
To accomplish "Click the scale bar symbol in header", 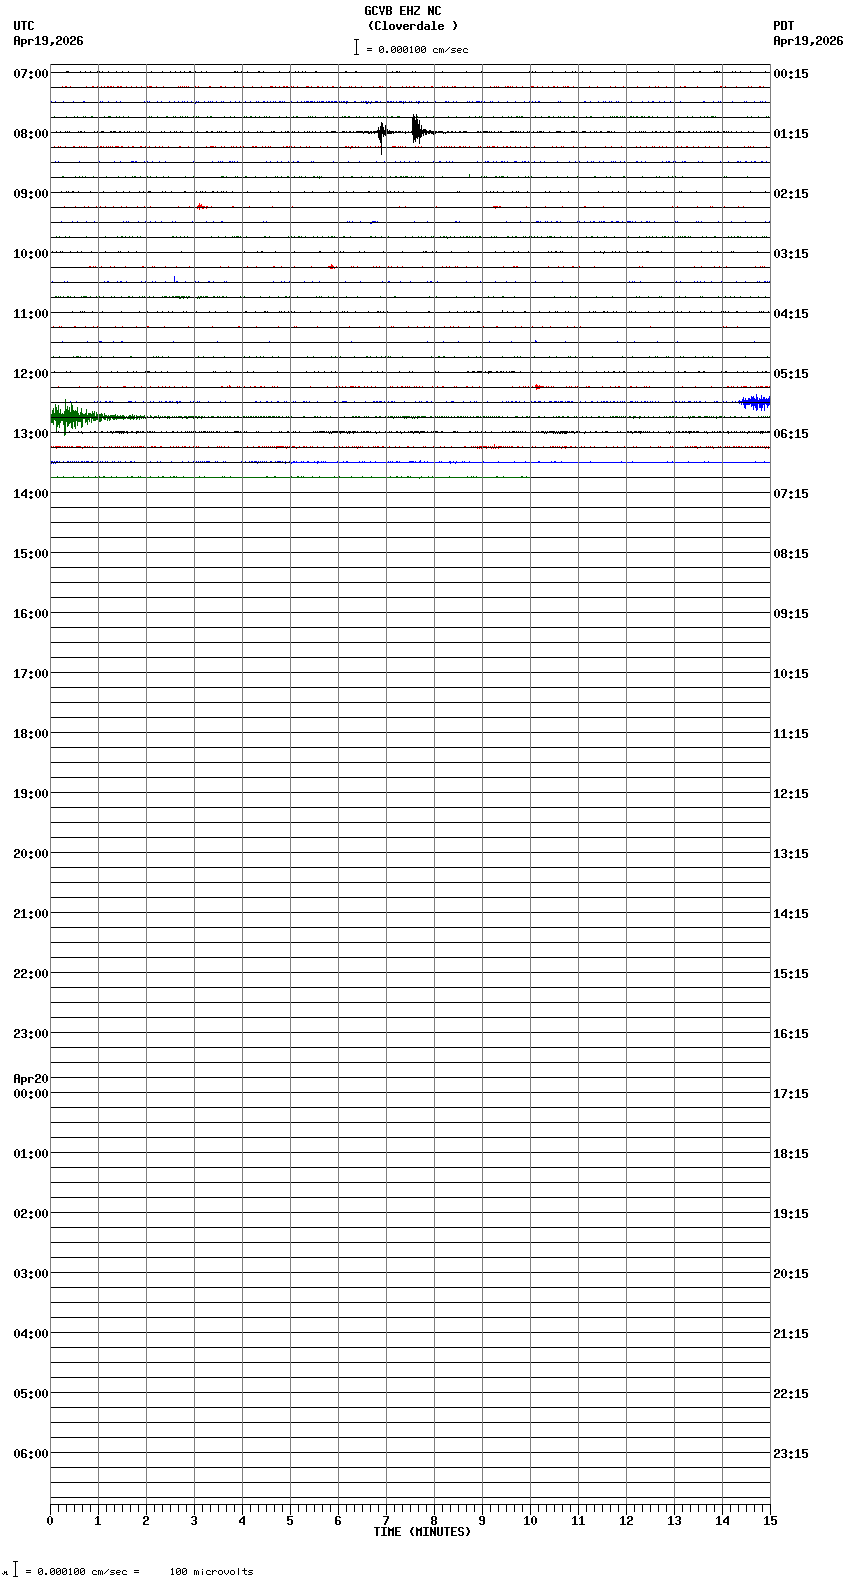I will pyautogui.click(x=356, y=47).
